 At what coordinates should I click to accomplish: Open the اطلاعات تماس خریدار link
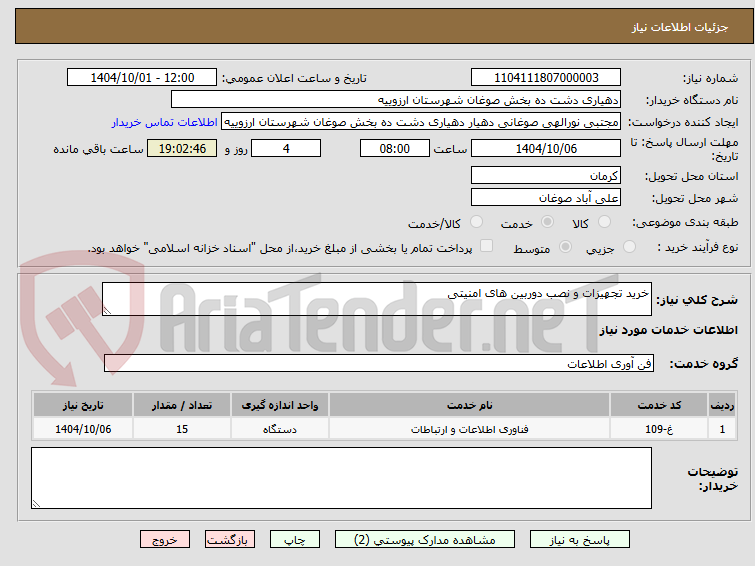pos(165,122)
